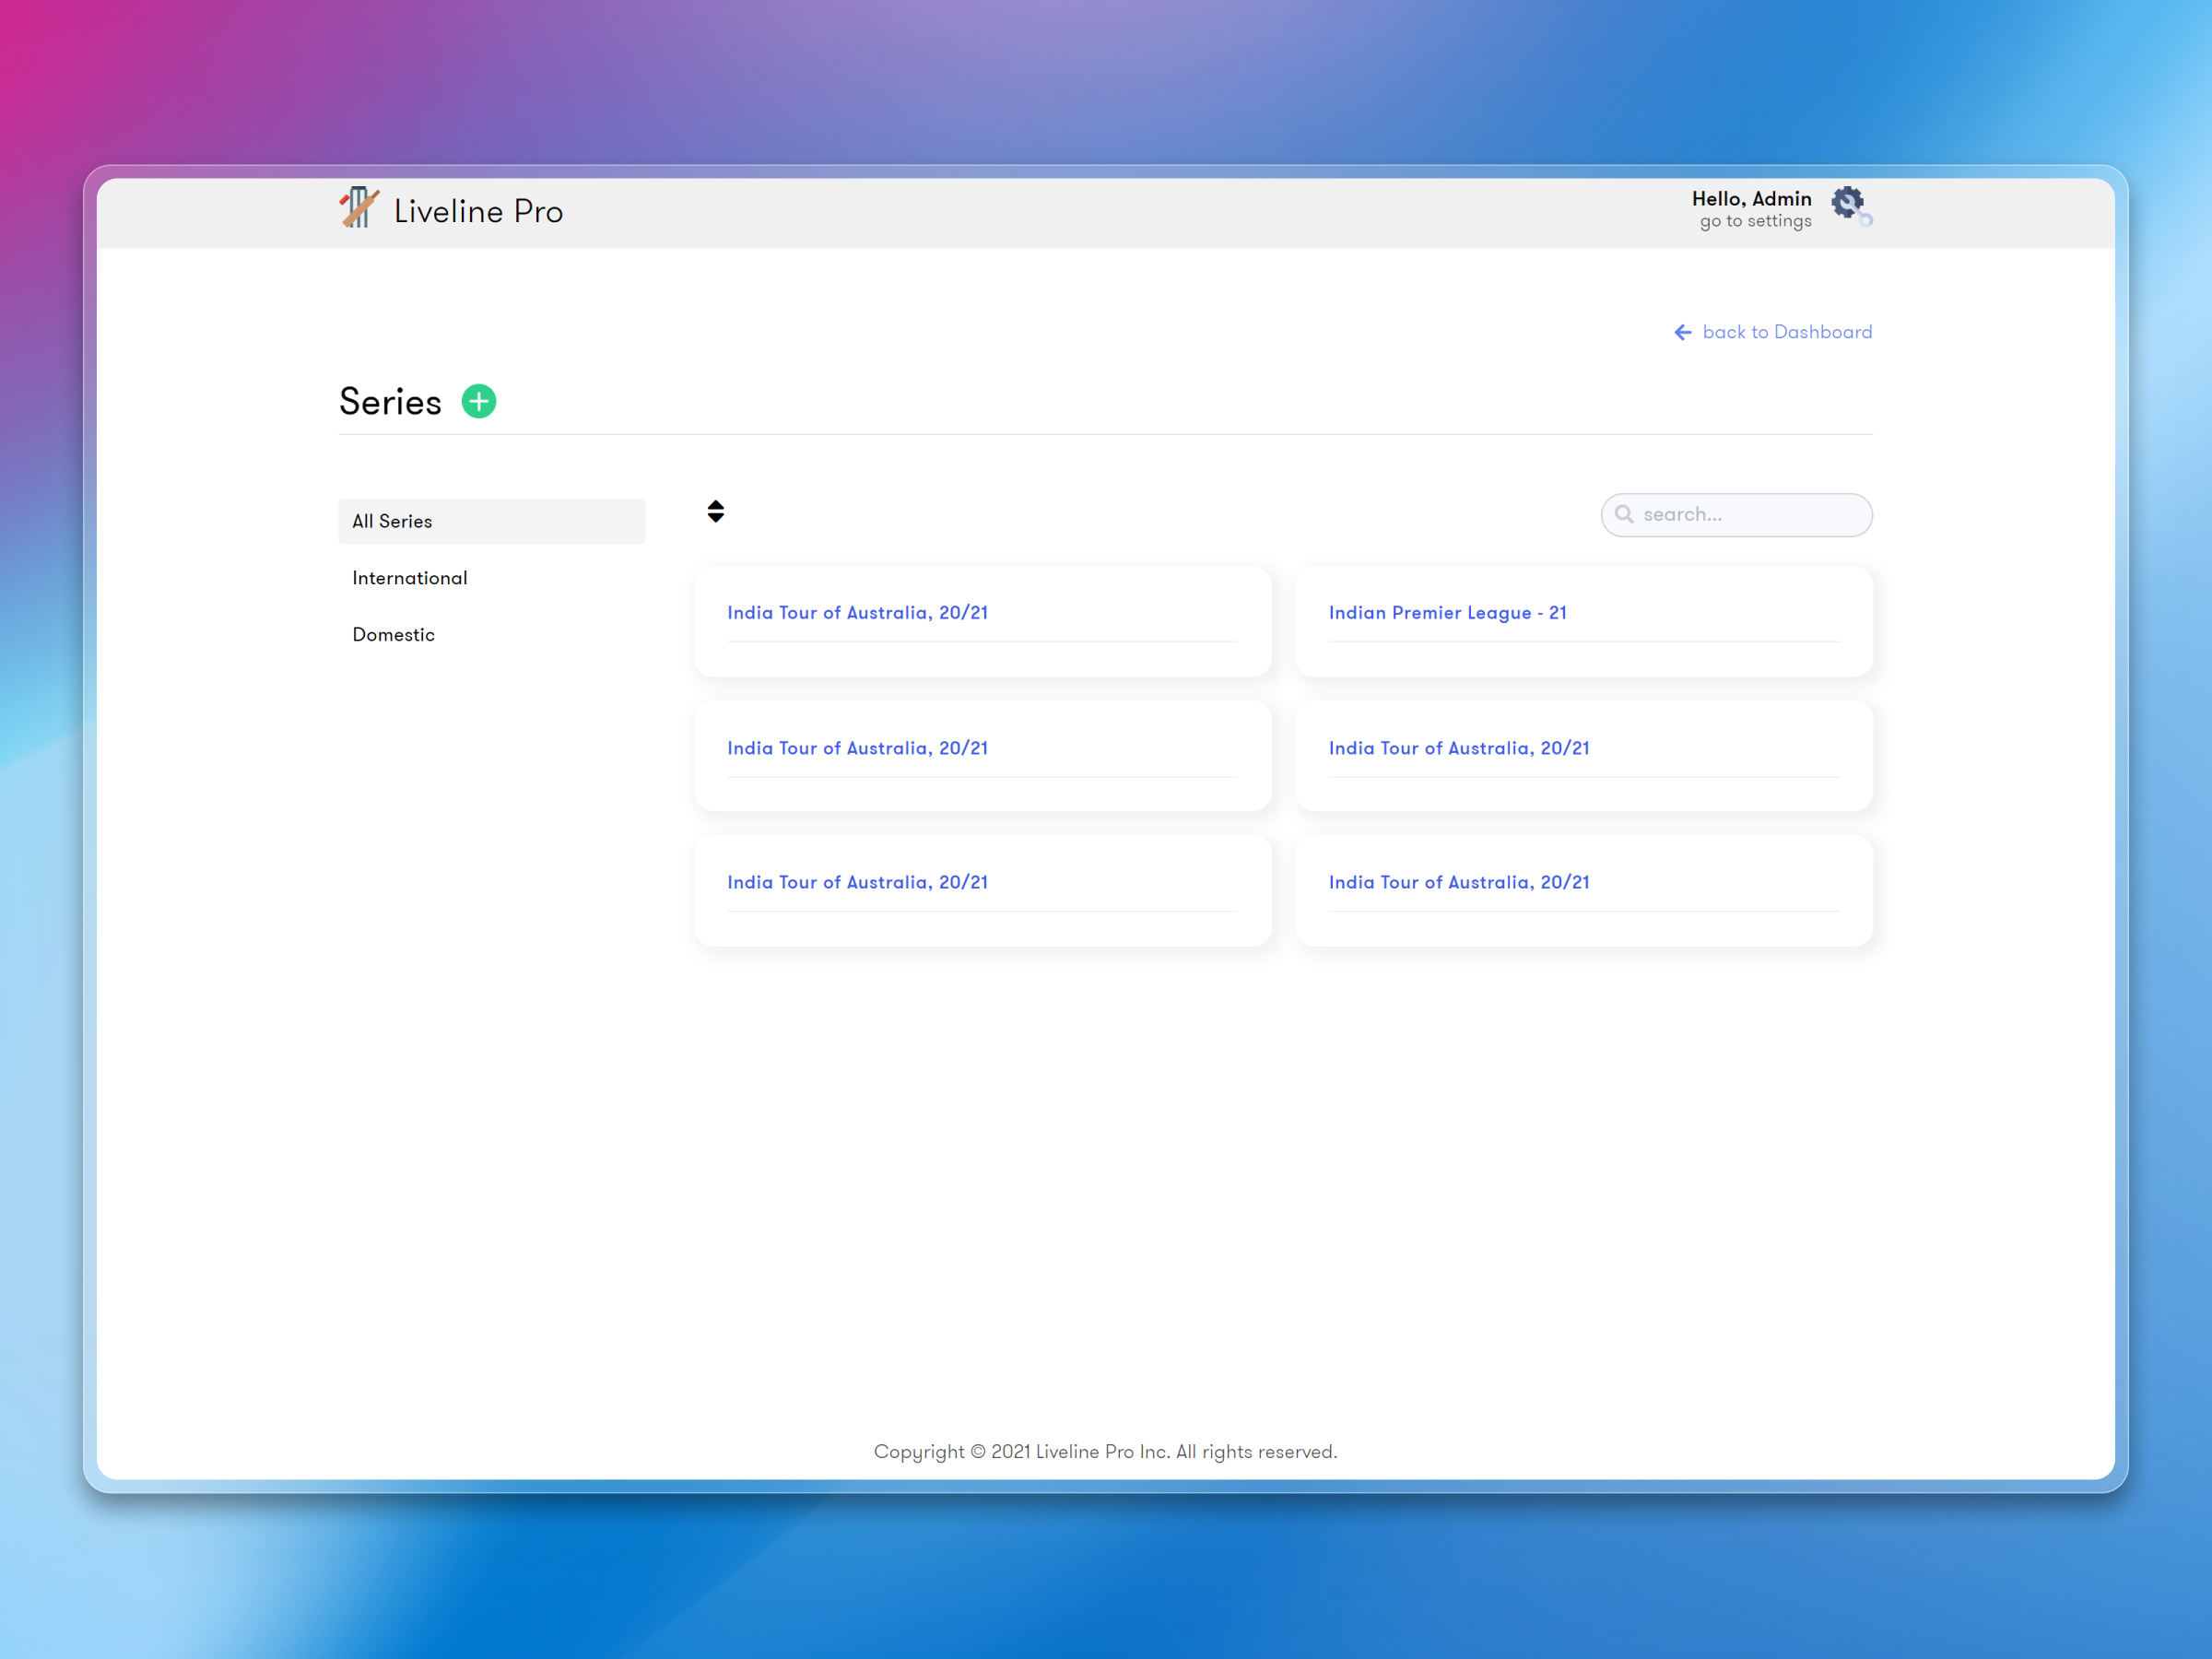The width and height of the screenshot is (2212, 1659).
Task: Open settings using the gear icon
Action: [1849, 203]
